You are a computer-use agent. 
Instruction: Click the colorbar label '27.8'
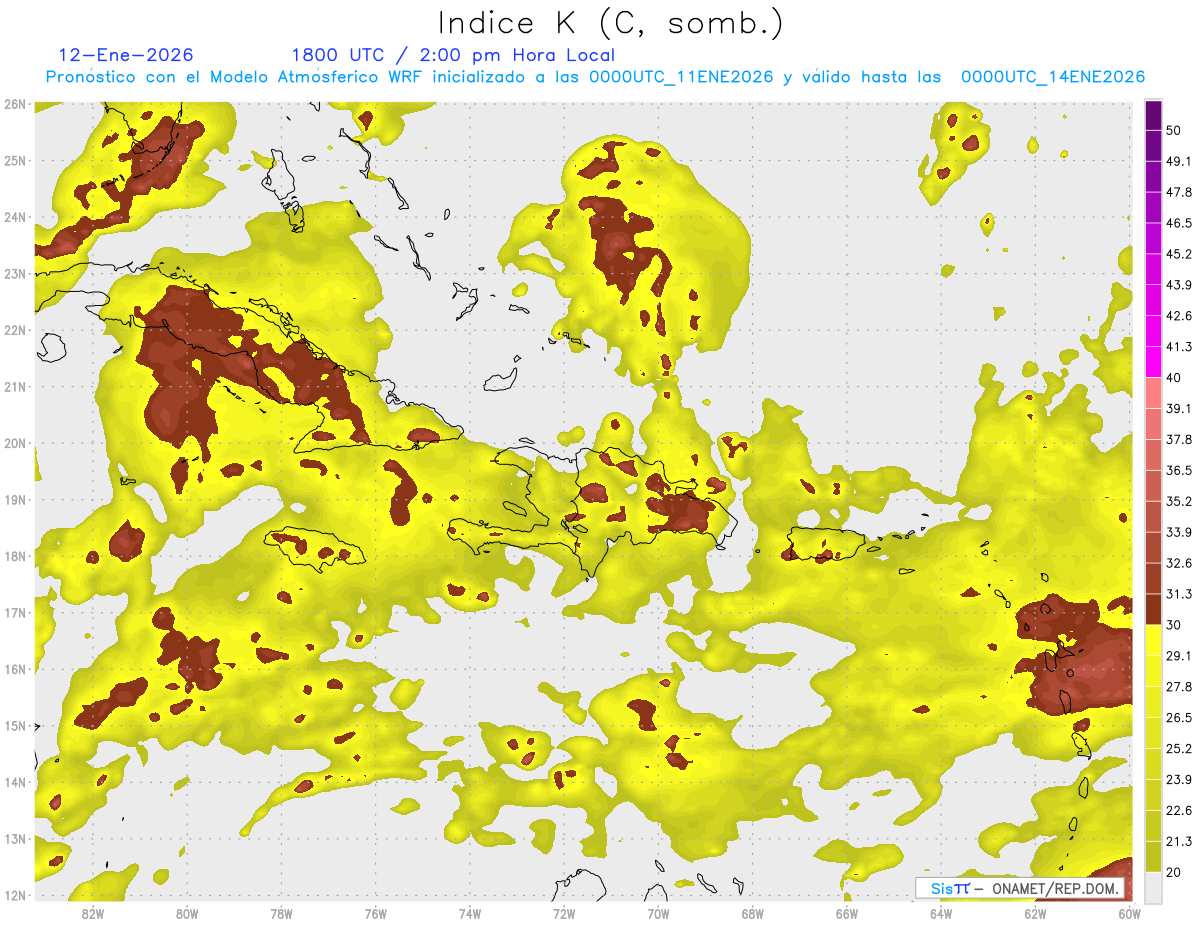[x=1179, y=687]
